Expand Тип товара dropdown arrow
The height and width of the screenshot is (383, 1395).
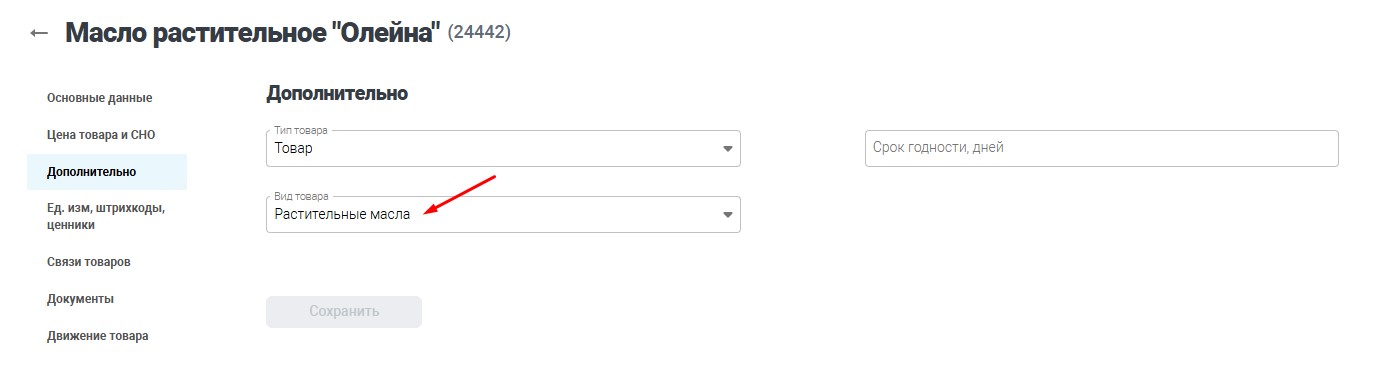(x=727, y=149)
